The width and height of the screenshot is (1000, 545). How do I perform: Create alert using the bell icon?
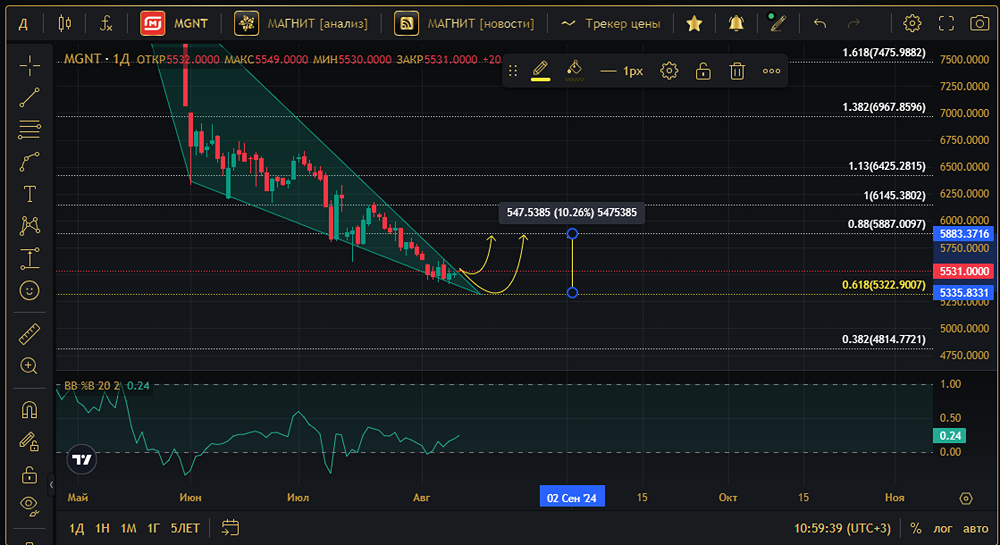736,23
